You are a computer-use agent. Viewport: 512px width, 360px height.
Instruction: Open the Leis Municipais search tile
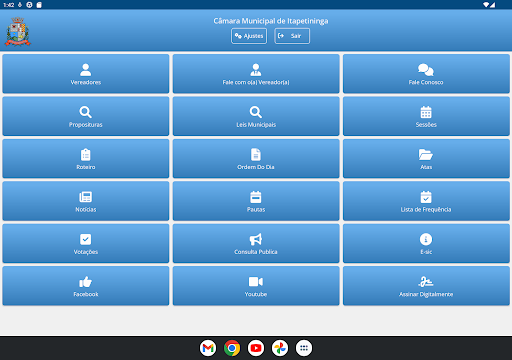256,116
